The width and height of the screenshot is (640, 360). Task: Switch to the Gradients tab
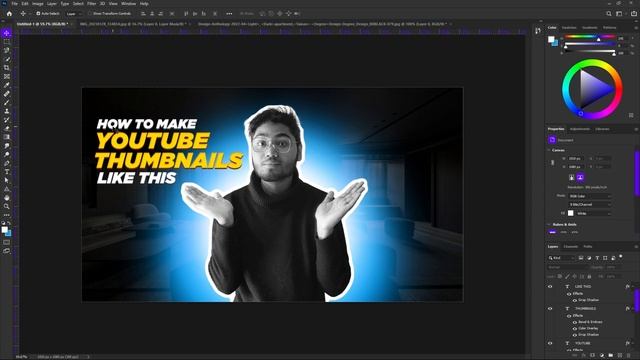pos(589,28)
